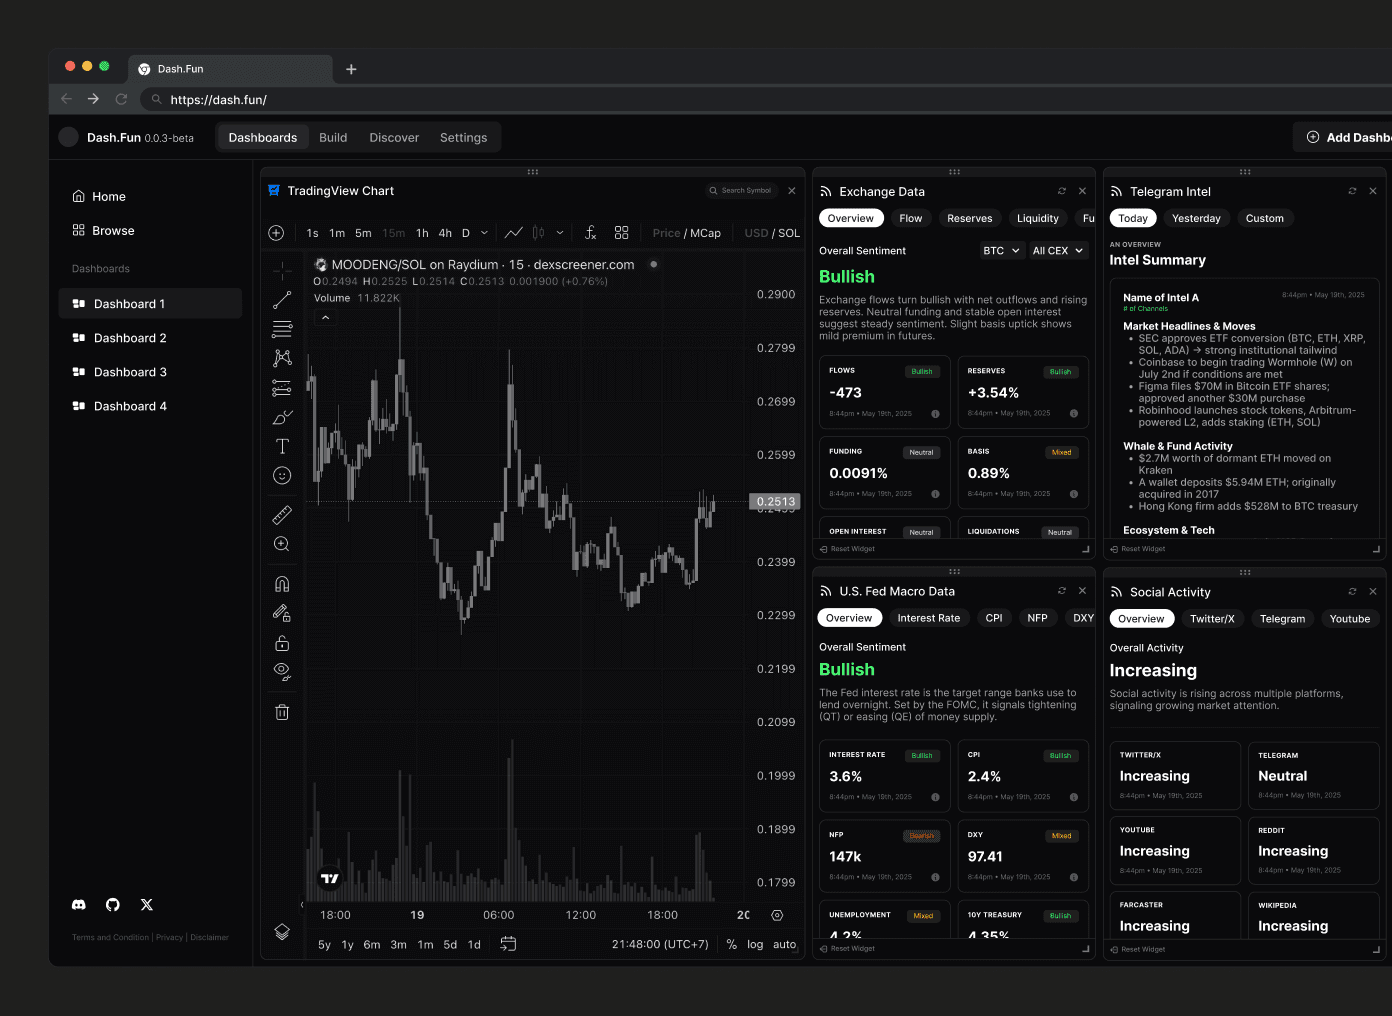The width and height of the screenshot is (1392, 1016).
Task: Toggle magnet mode on chart
Action: (x=282, y=584)
